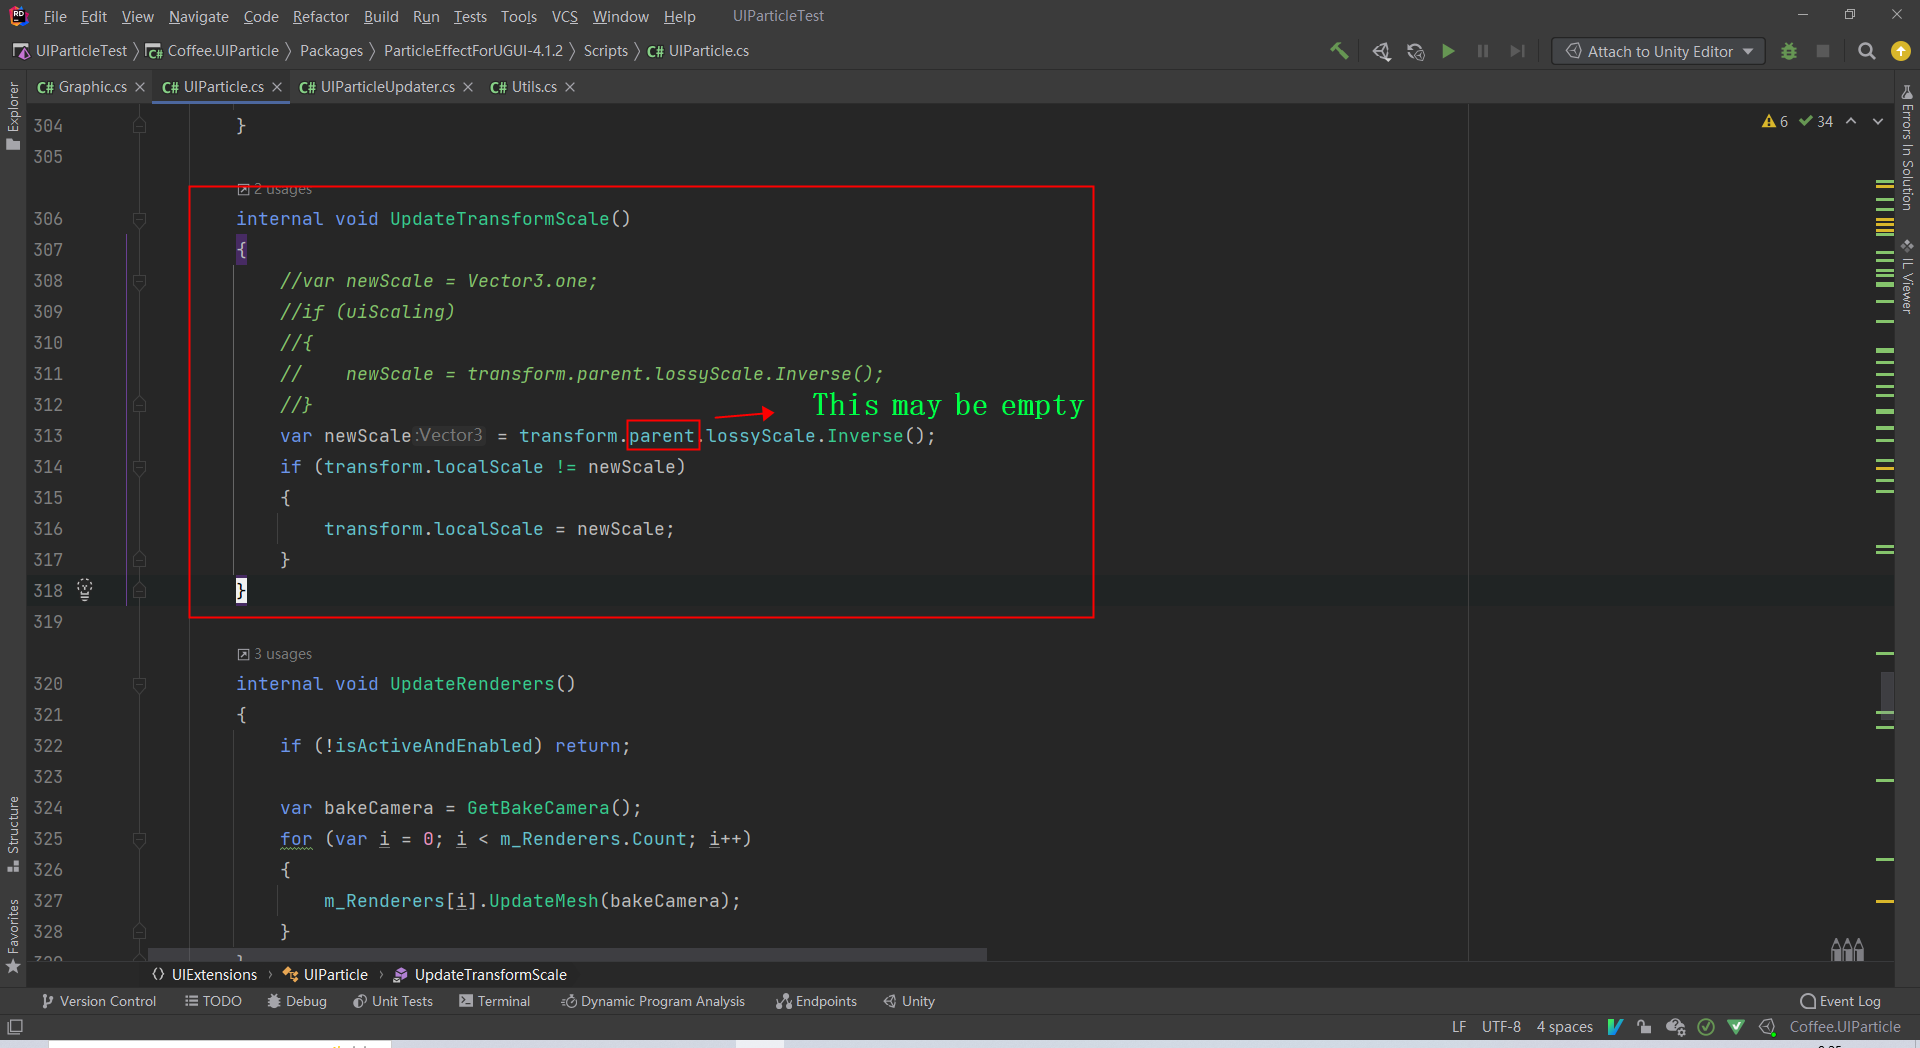Collapse the UpdateRenderers method with its fold arrow
The height and width of the screenshot is (1048, 1920).
pos(140,684)
